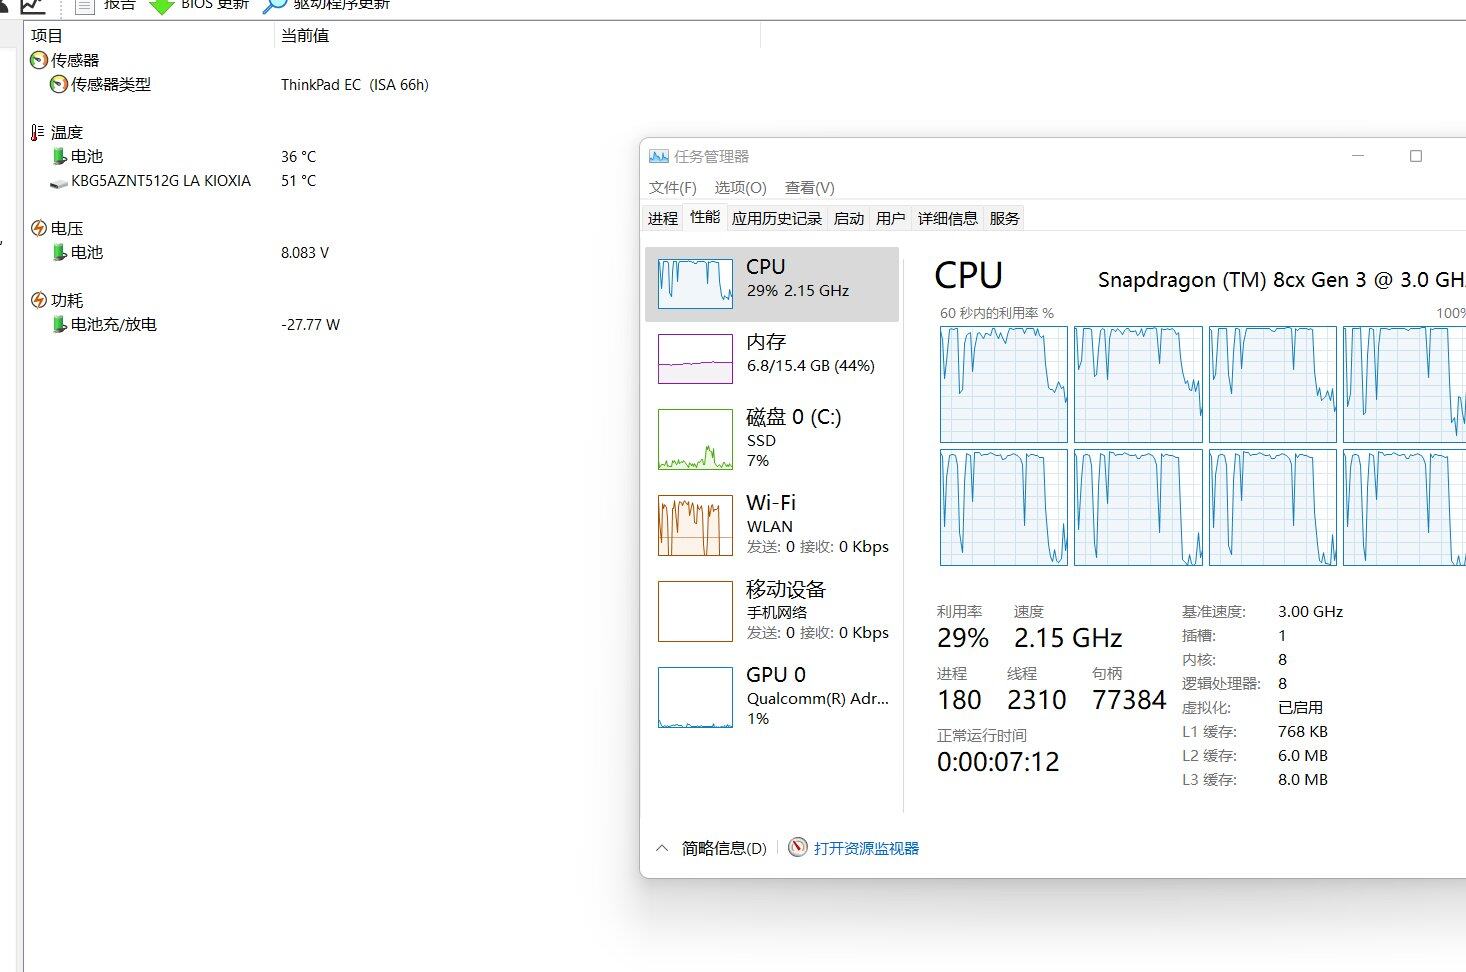Click the -27.77 W power value

310,325
